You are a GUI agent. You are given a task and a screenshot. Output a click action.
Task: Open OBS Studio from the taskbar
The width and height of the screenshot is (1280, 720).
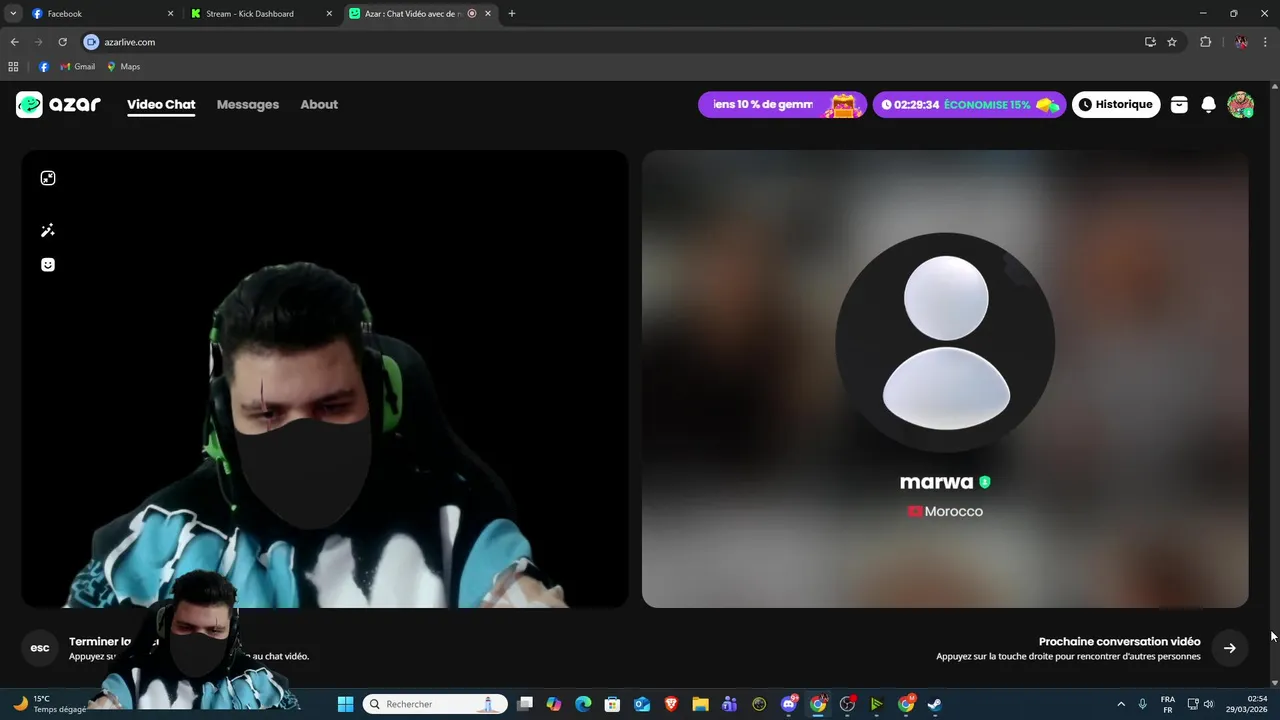847,704
